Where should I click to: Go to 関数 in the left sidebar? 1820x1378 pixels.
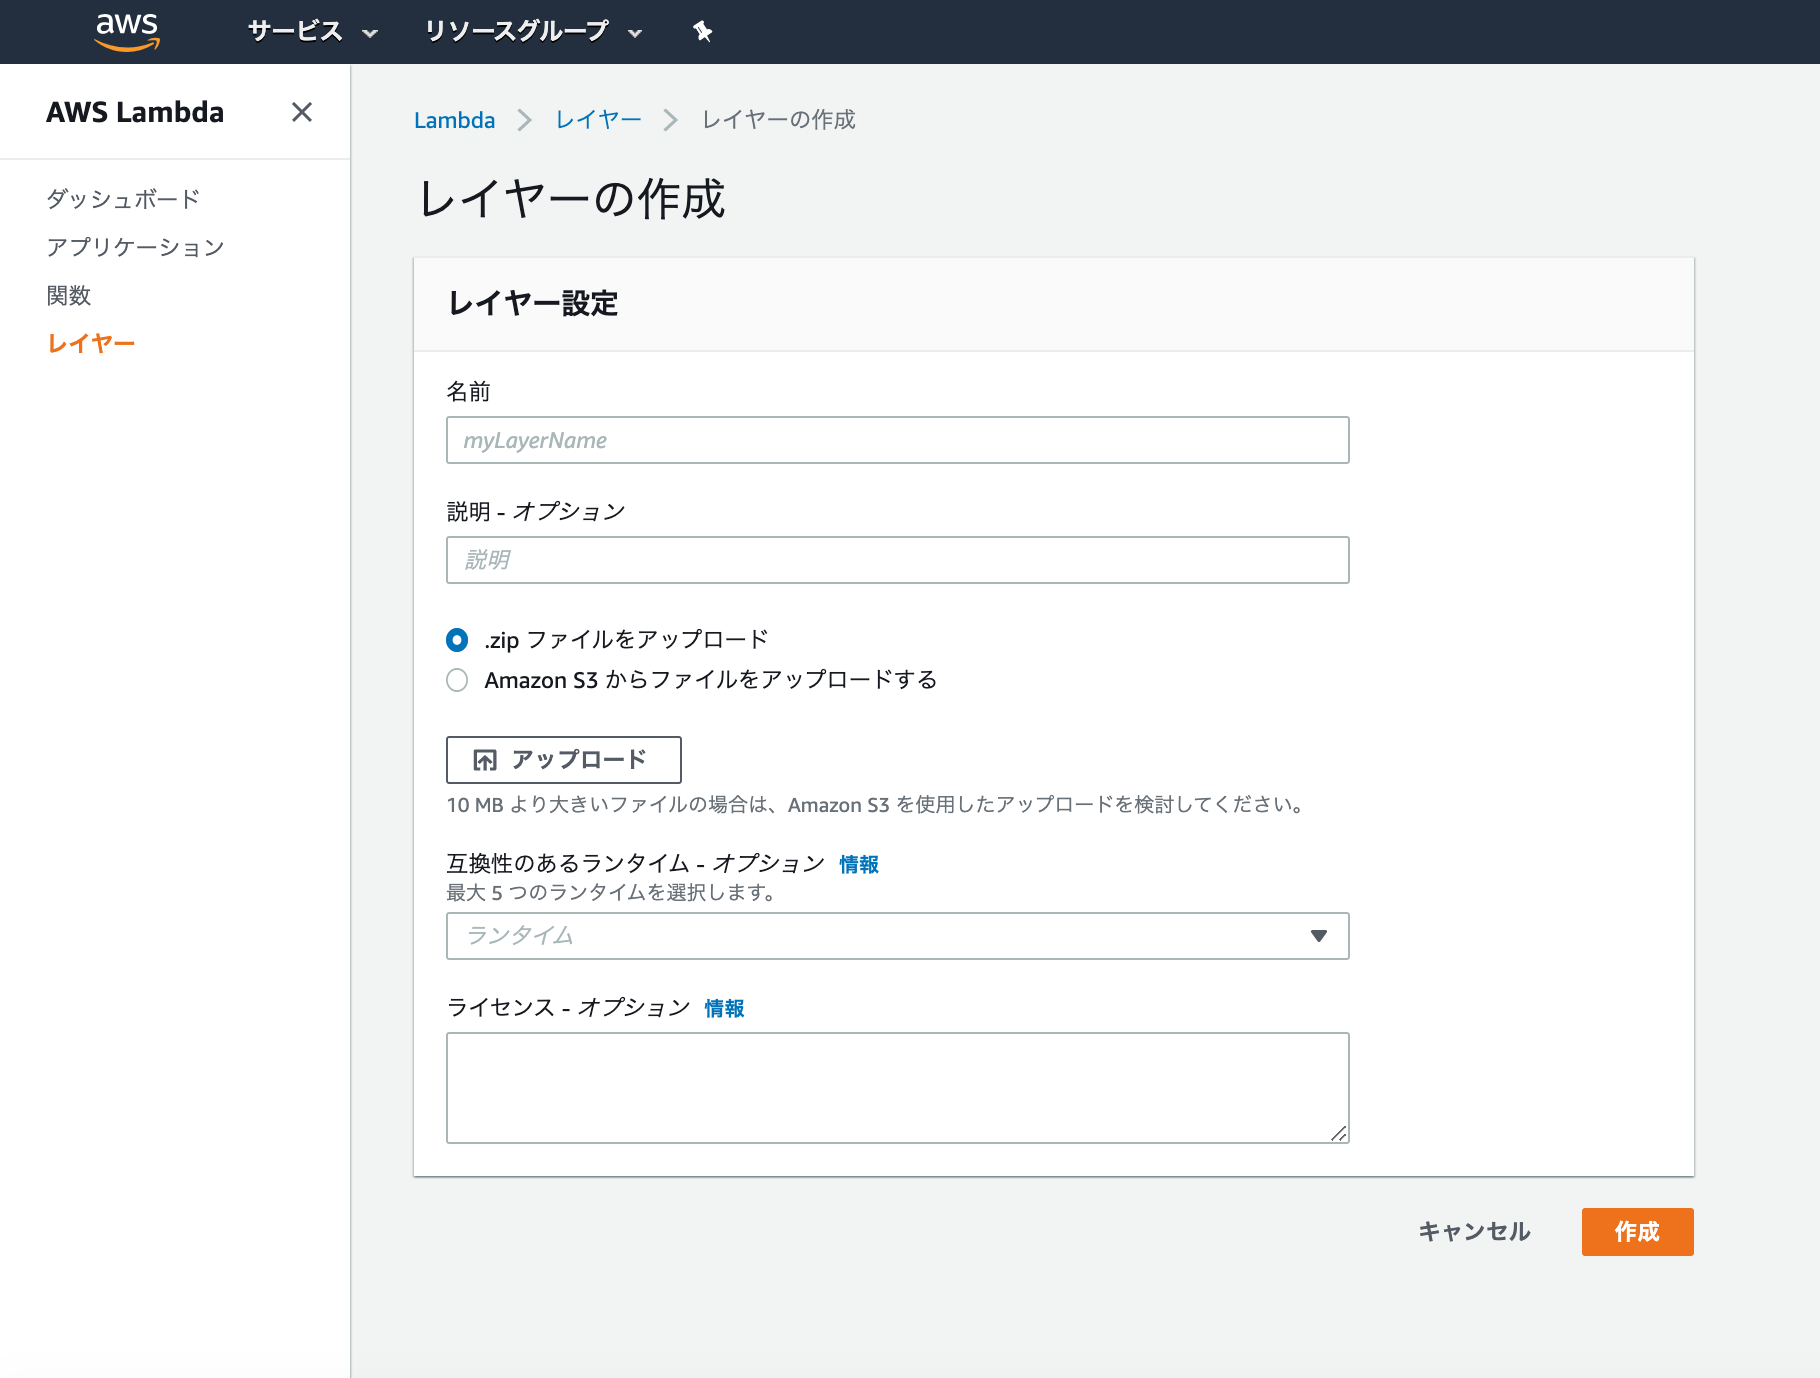pos(68,295)
